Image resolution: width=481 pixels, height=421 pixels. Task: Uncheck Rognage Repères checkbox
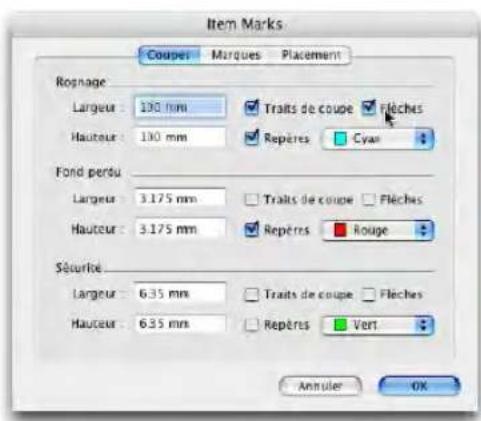click(x=251, y=138)
